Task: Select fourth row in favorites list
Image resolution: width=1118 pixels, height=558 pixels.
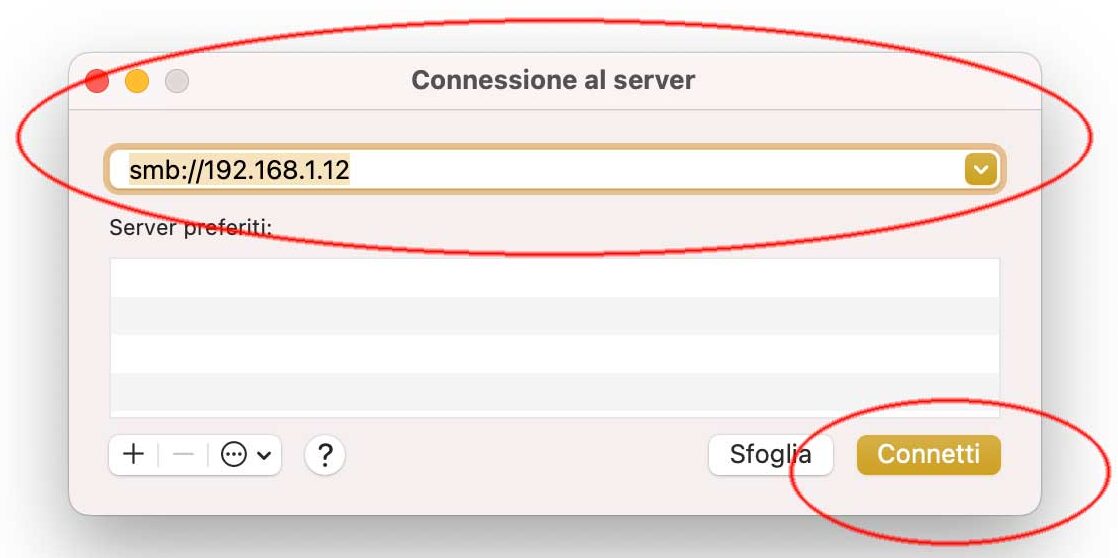Action: pos(555,391)
